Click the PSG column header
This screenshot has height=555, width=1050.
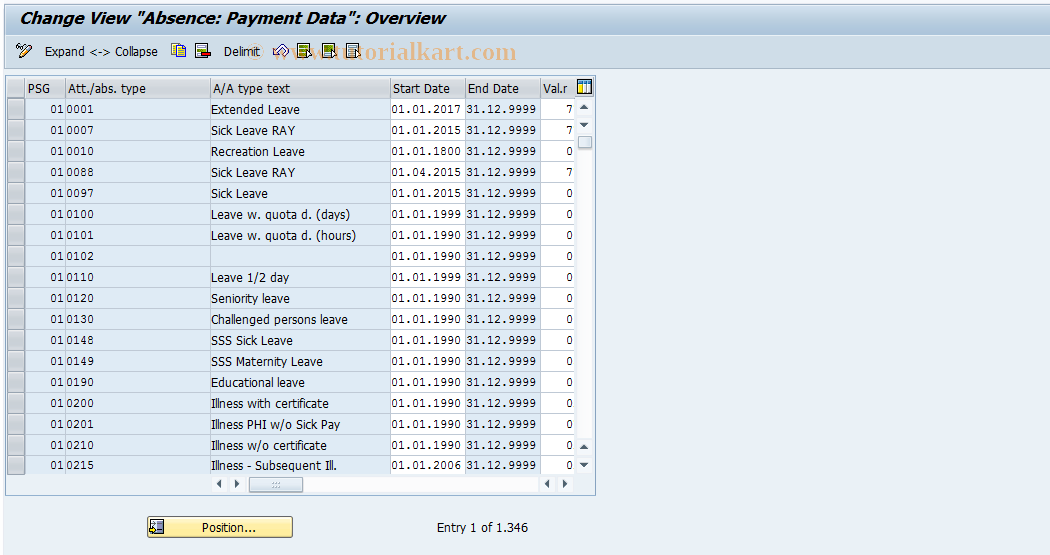pyautogui.click(x=45, y=88)
